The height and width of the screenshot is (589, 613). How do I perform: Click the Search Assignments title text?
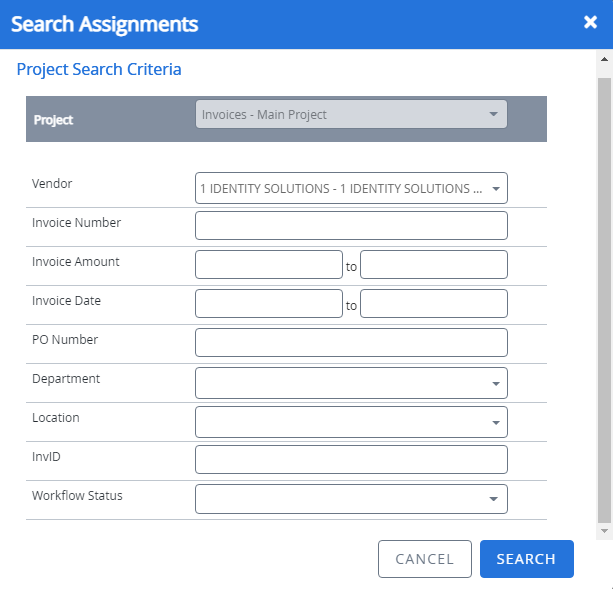104,24
